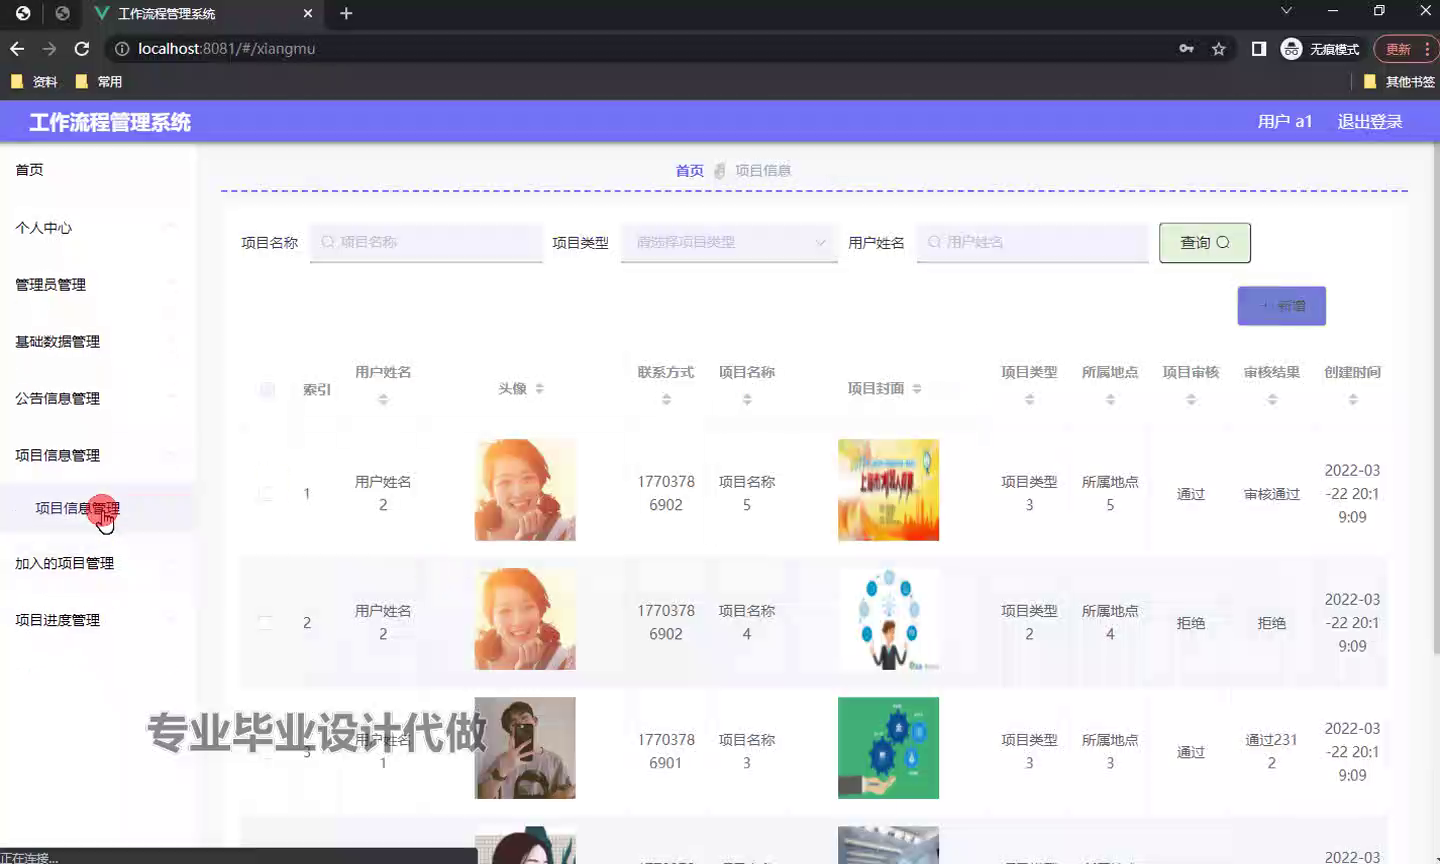Click the browser address bar URL
The image size is (1440, 864).
[x=227, y=49]
